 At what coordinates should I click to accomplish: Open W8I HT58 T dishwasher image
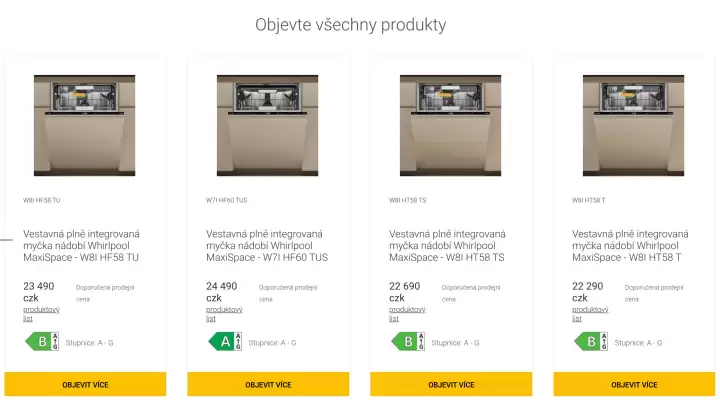(x=633, y=125)
